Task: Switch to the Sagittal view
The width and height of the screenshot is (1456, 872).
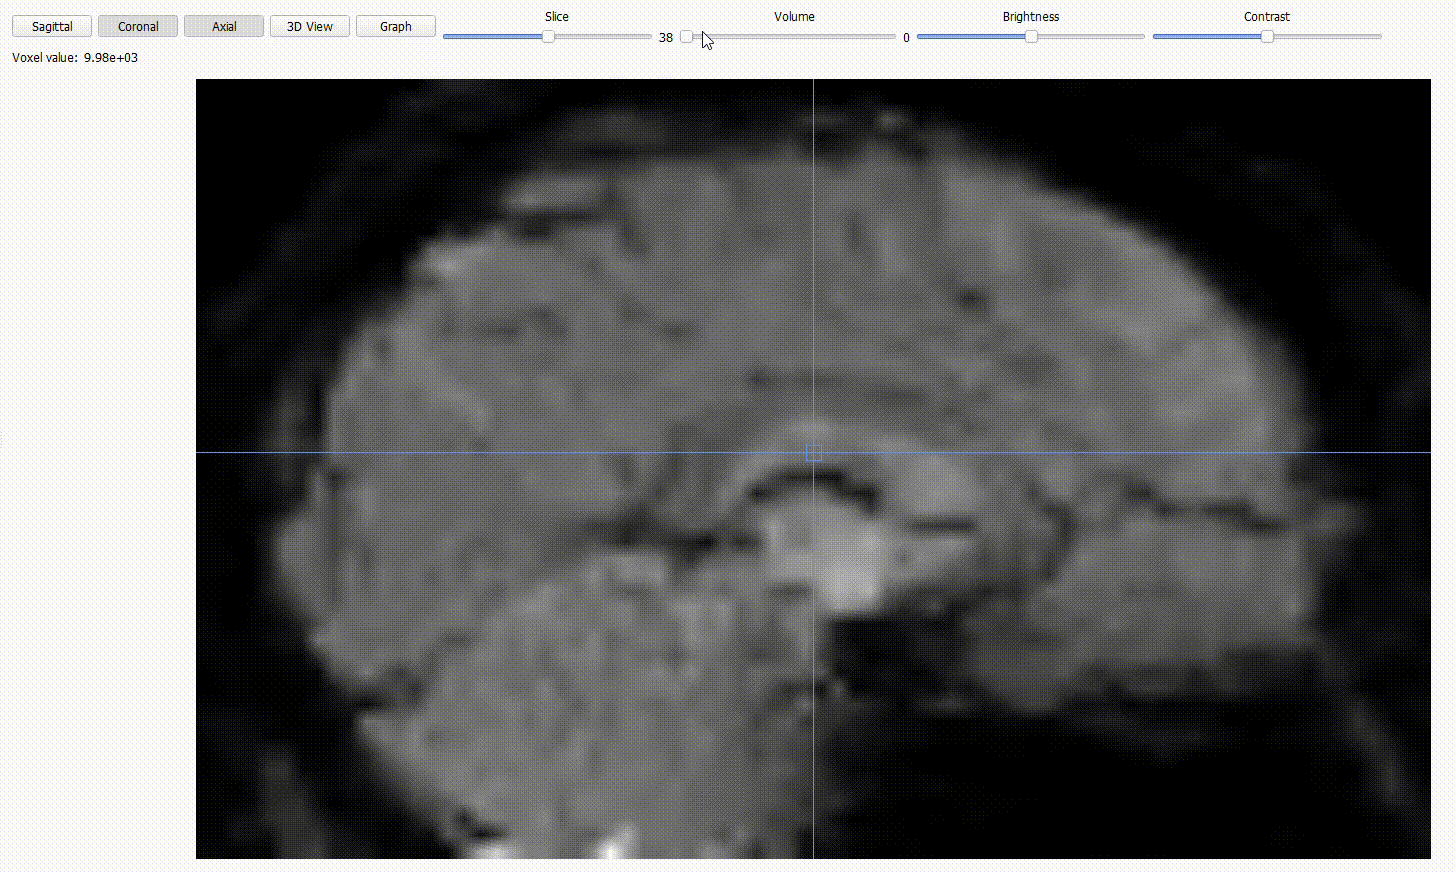Action: click(x=52, y=27)
